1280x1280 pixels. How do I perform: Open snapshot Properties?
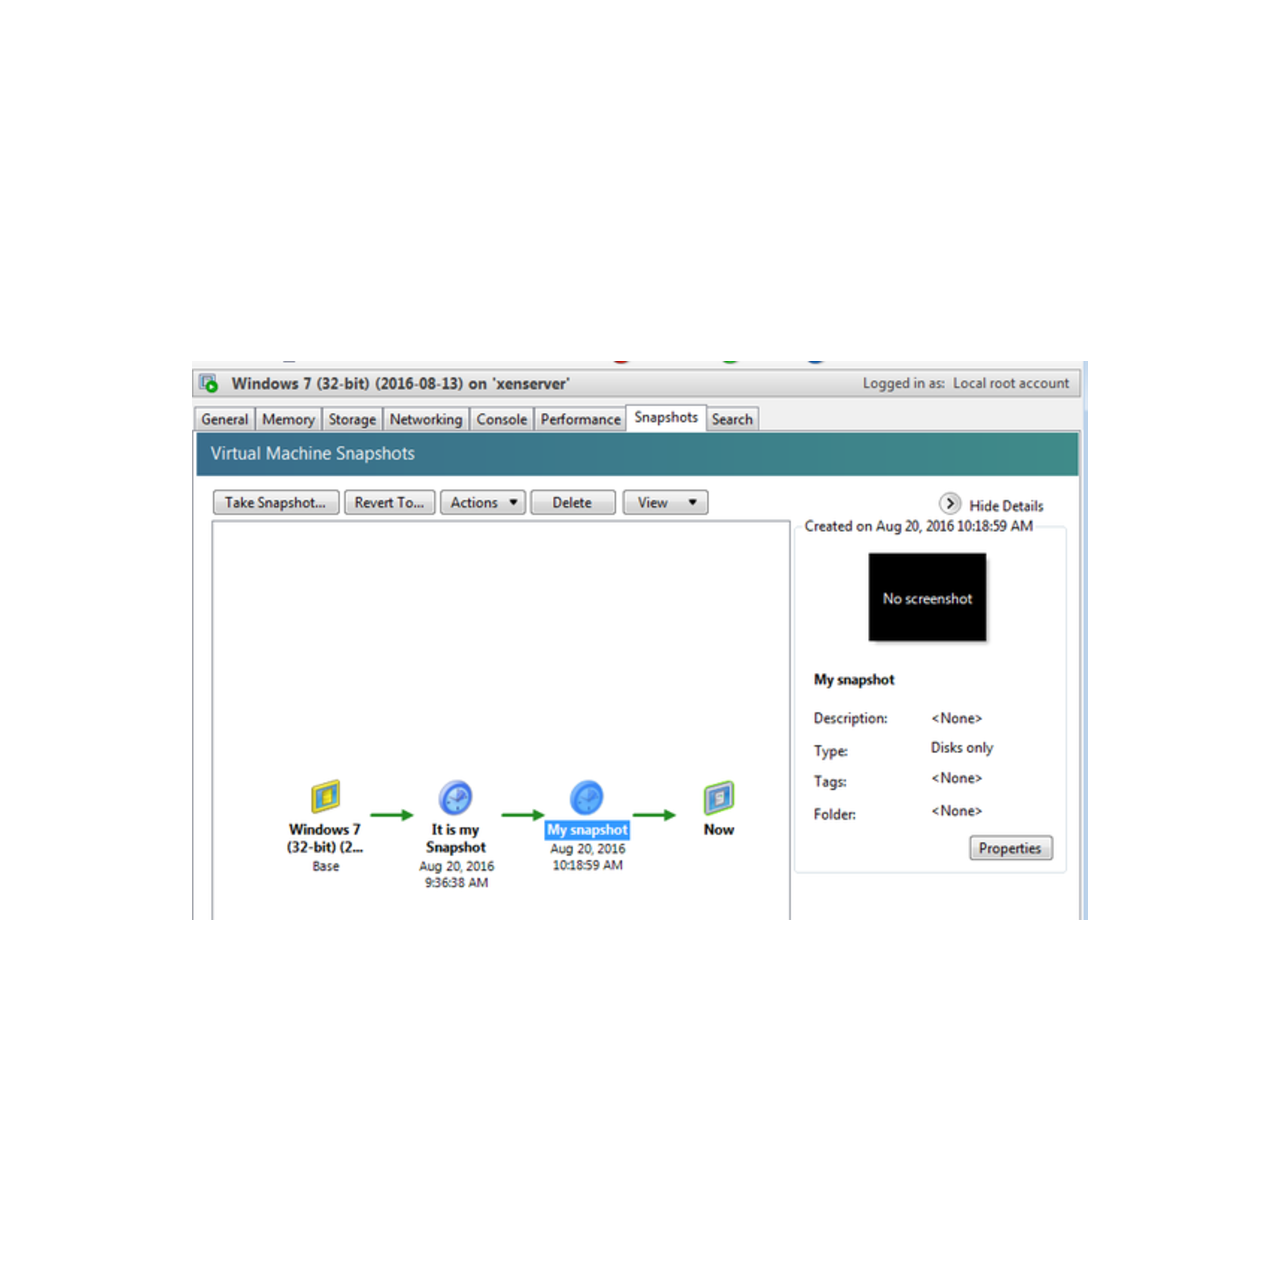point(1010,848)
